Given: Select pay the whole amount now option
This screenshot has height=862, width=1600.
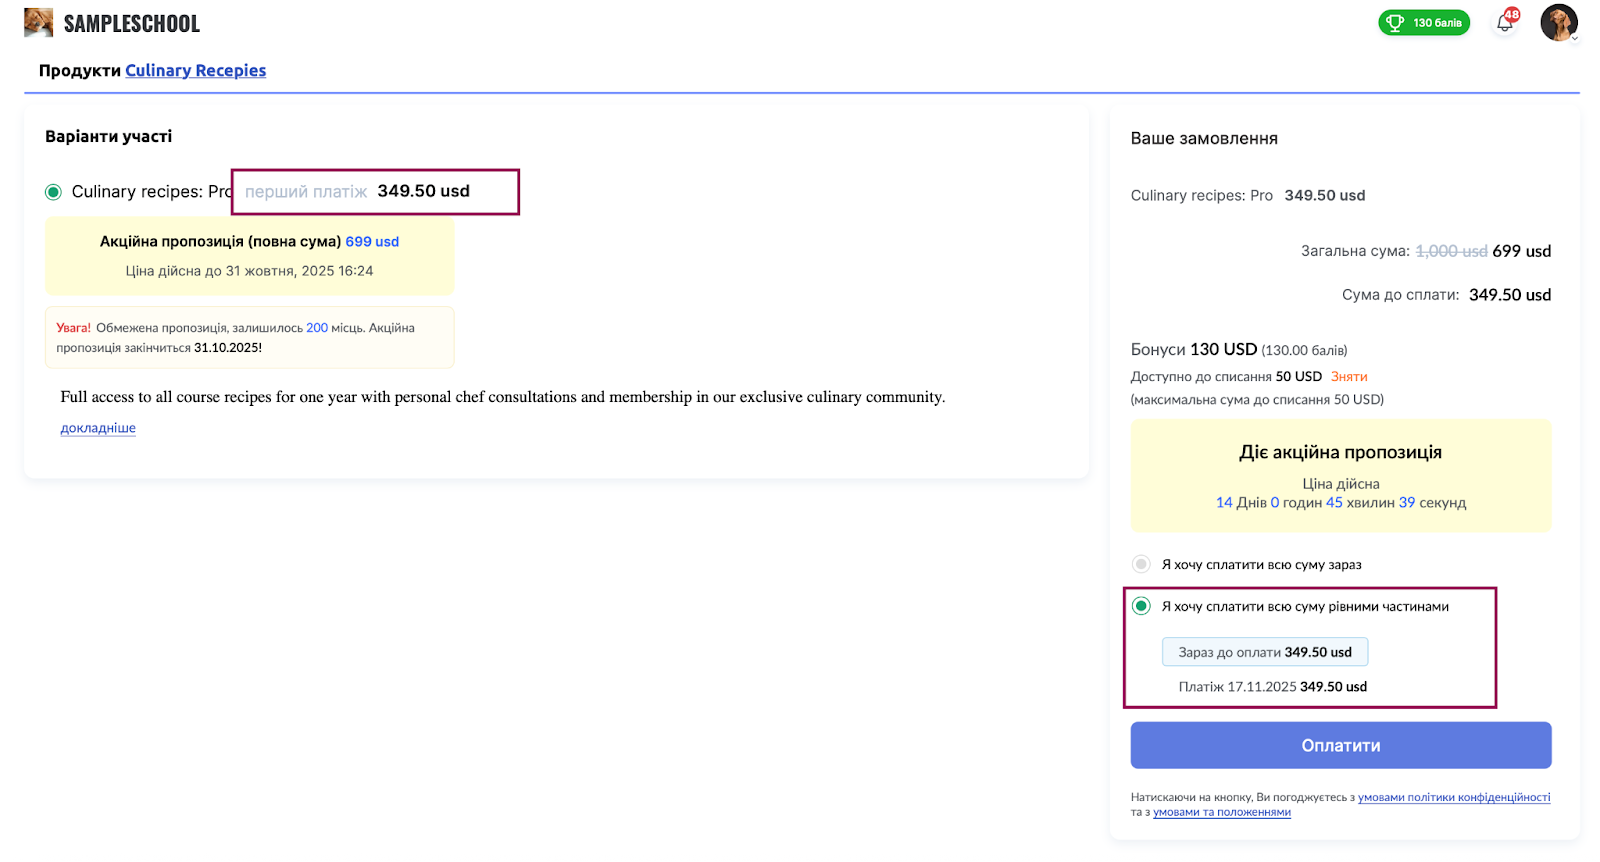Looking at the screenshot, I should click(1141, 564).
